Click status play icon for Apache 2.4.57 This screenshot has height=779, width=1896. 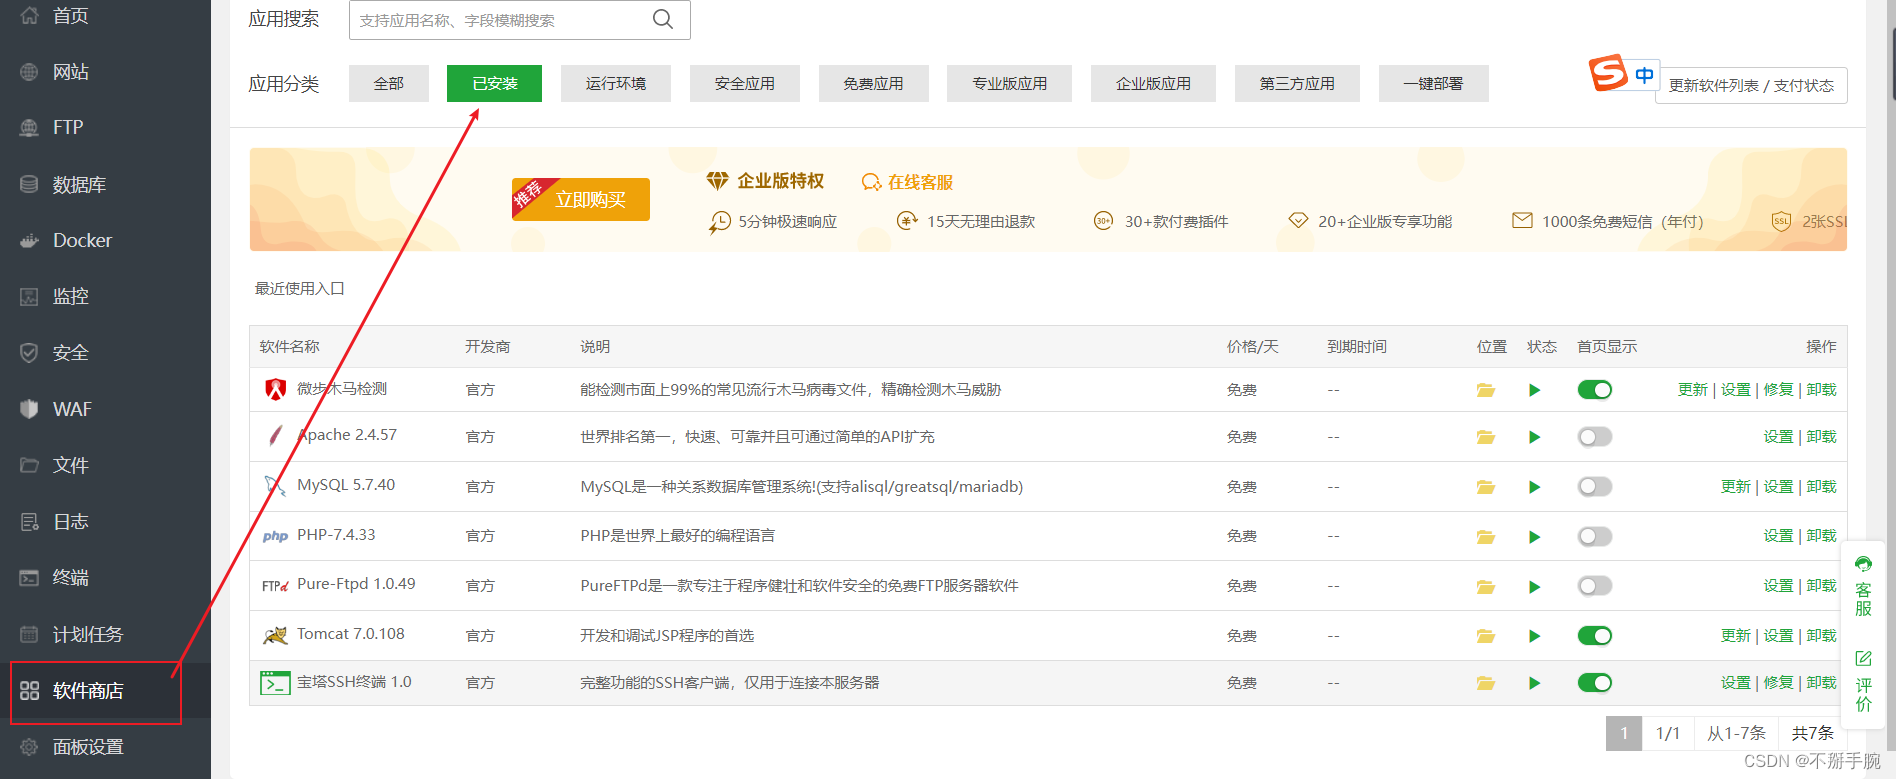coord(1535,437)
